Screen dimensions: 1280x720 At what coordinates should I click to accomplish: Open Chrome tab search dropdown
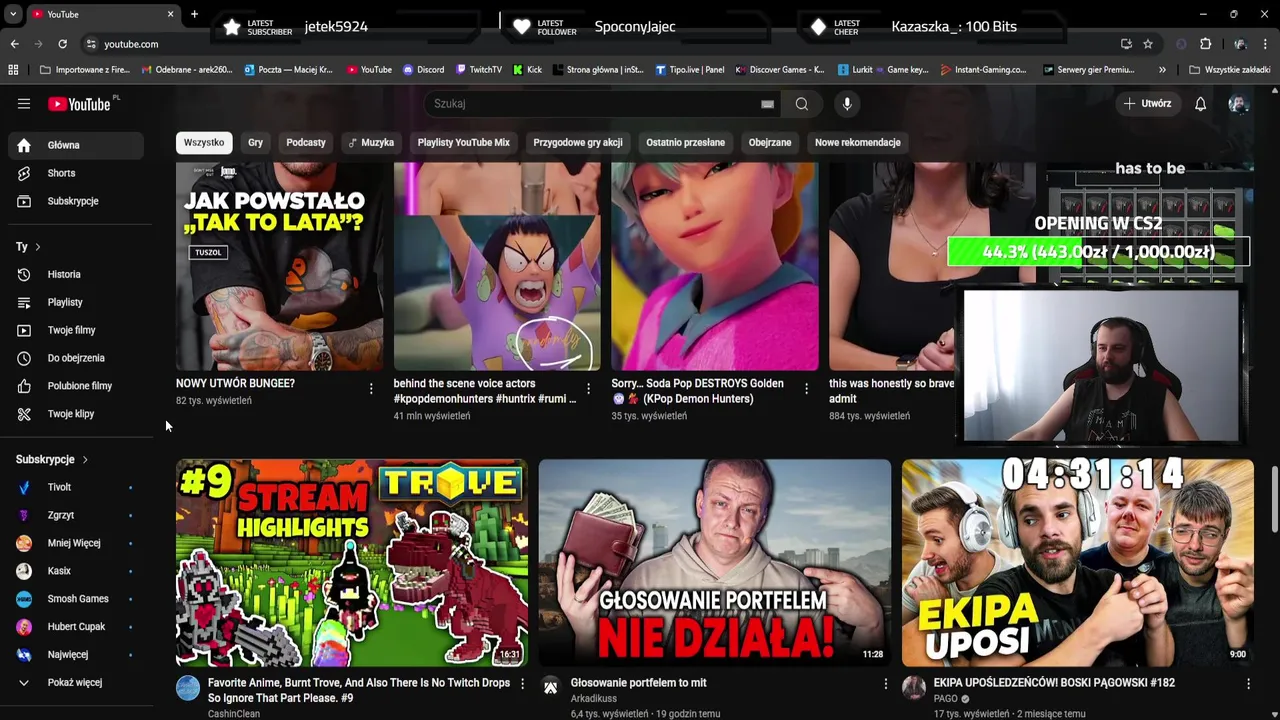(13, 14)
